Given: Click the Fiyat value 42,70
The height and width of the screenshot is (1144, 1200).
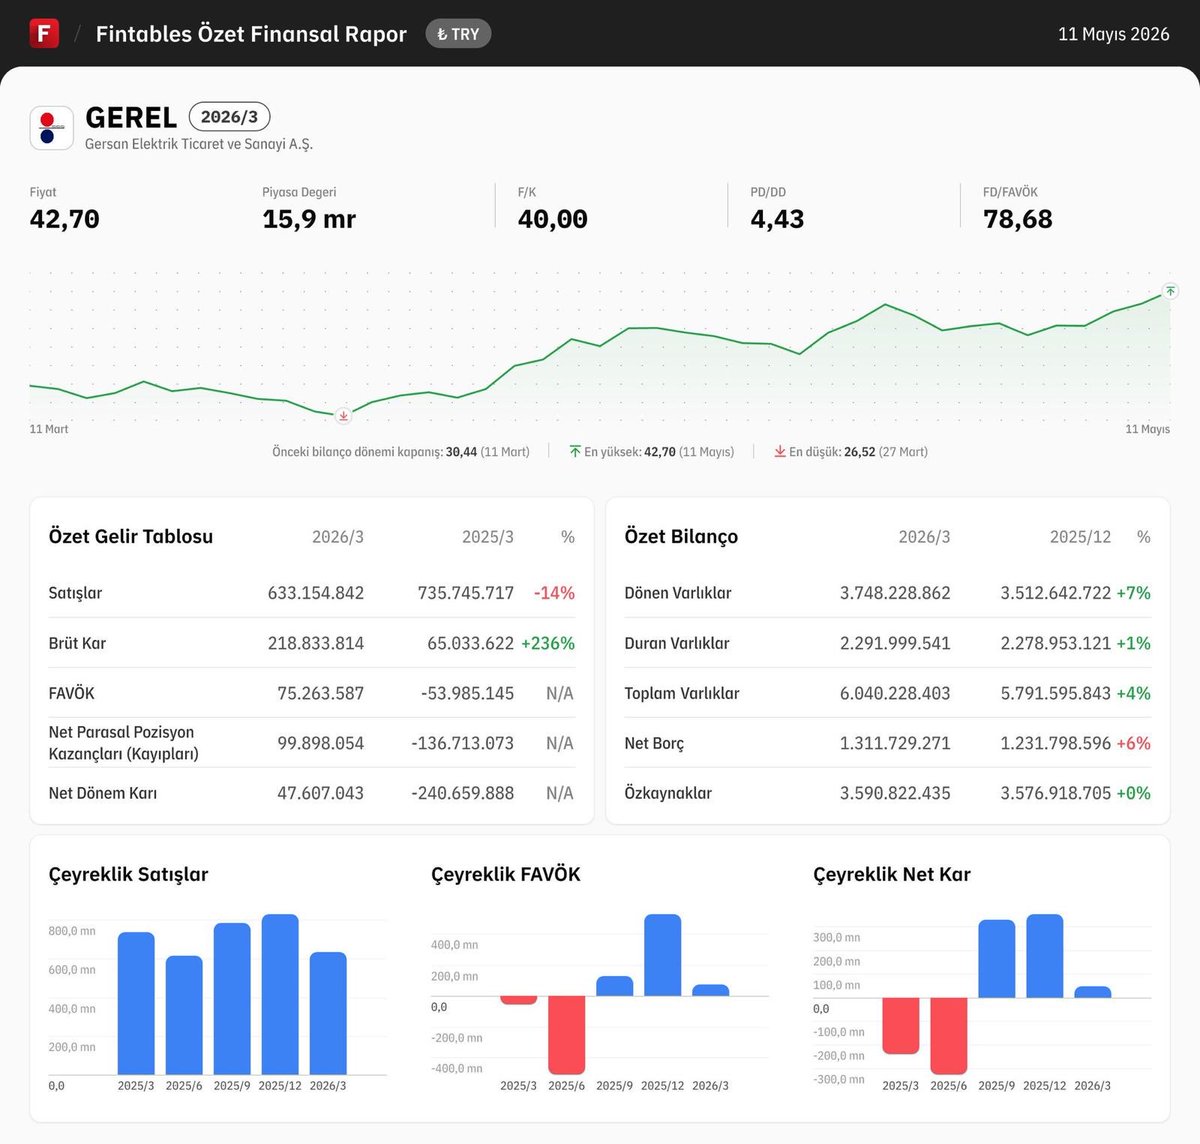Looking at the screenshot, I should (x=65, y=219).
